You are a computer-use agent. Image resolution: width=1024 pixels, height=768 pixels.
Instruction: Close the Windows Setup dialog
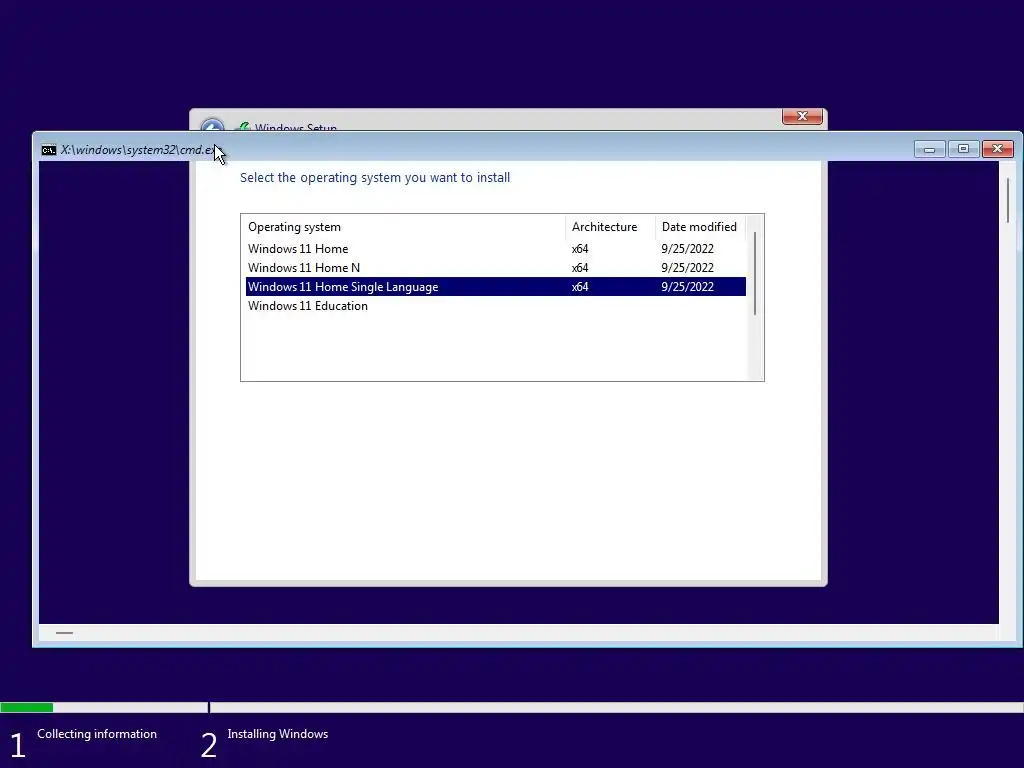point(802,116)
